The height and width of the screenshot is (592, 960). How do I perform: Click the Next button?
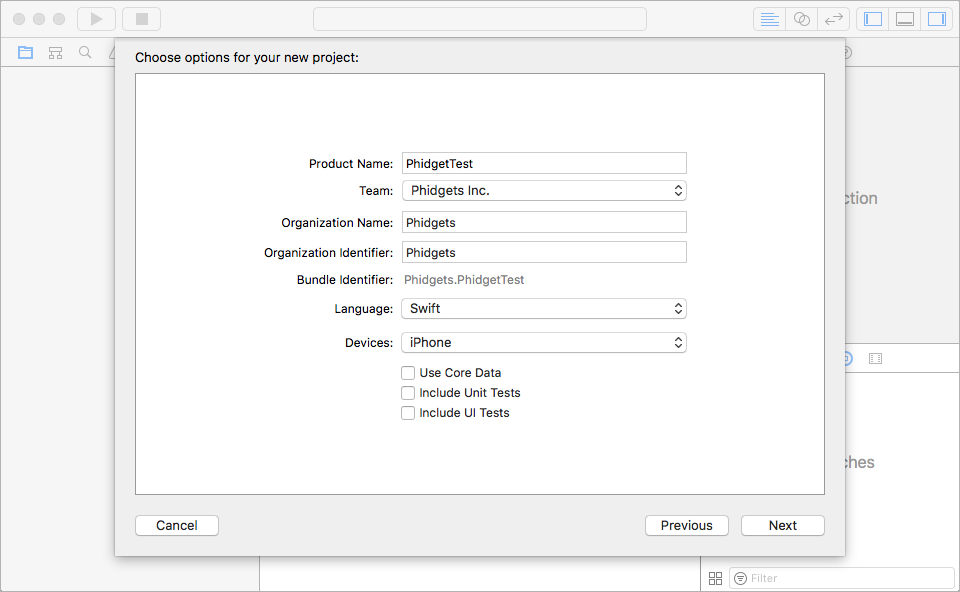point(782,525)
